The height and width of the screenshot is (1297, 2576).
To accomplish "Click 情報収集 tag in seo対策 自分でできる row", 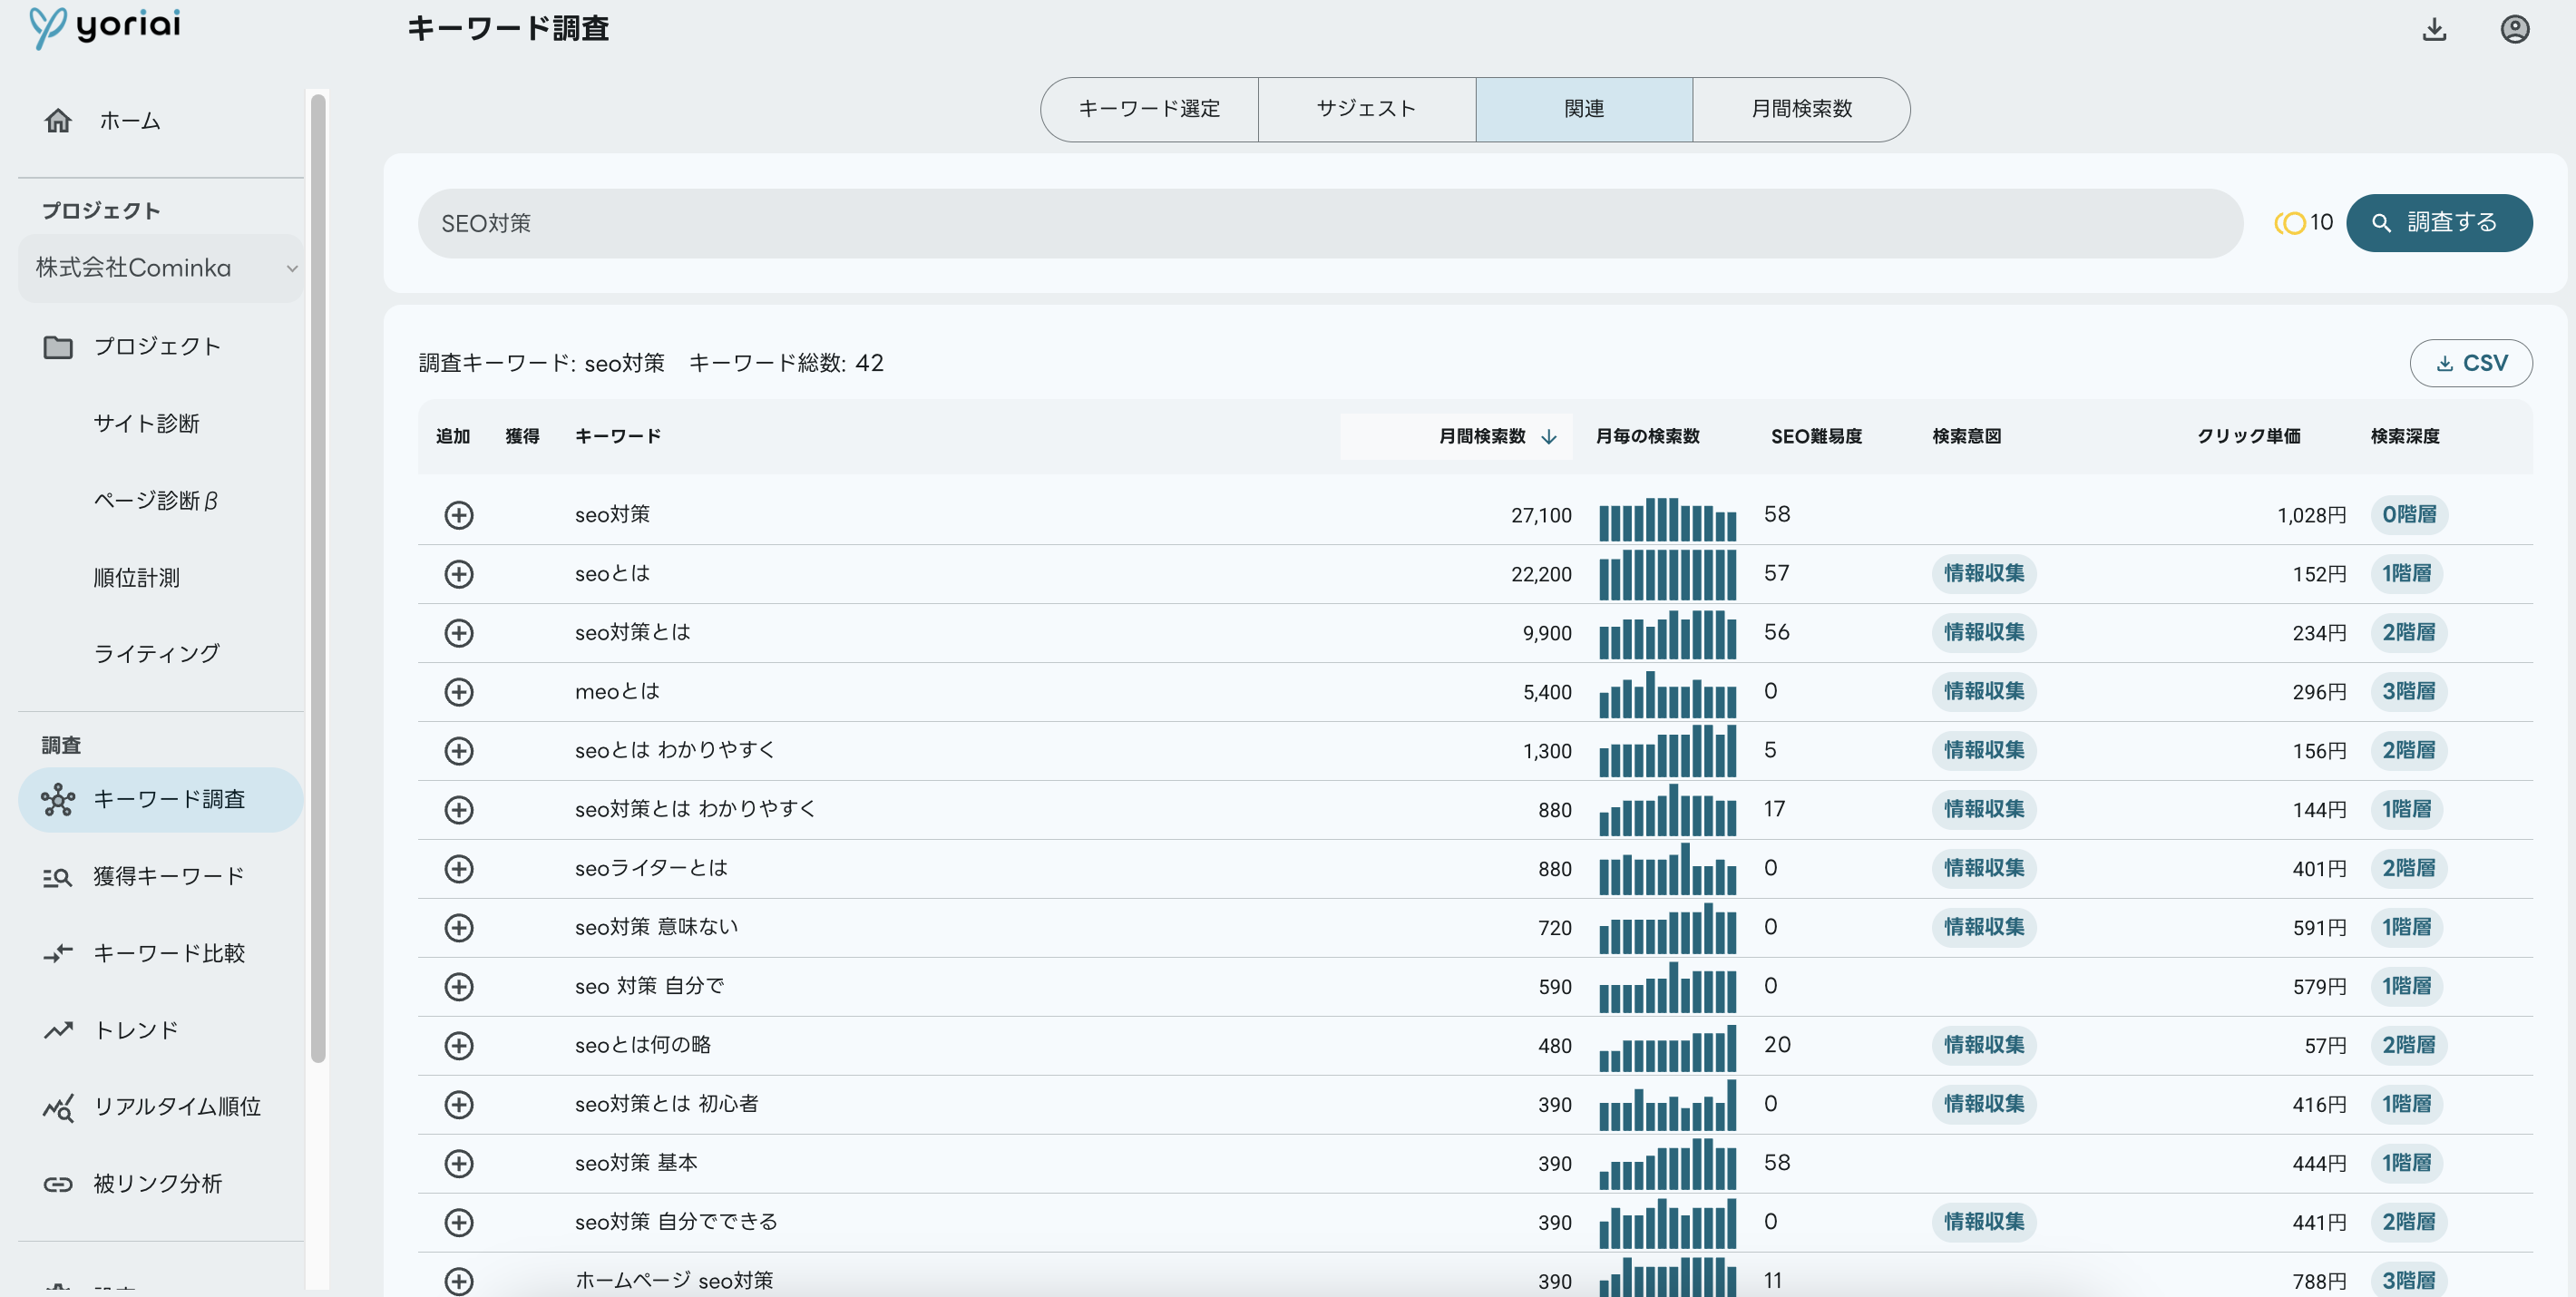I will (x=1983, y=1222).
